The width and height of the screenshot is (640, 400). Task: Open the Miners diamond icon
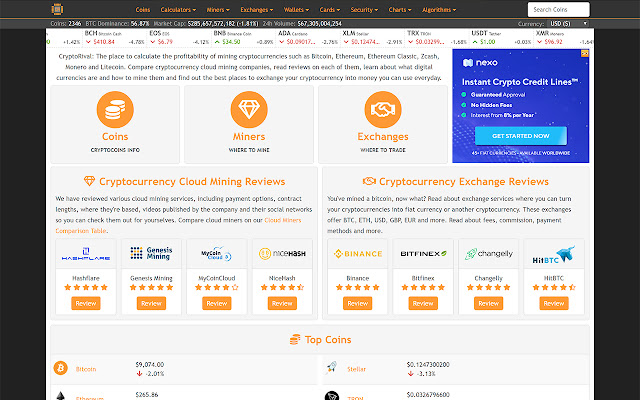coord(249,109)
